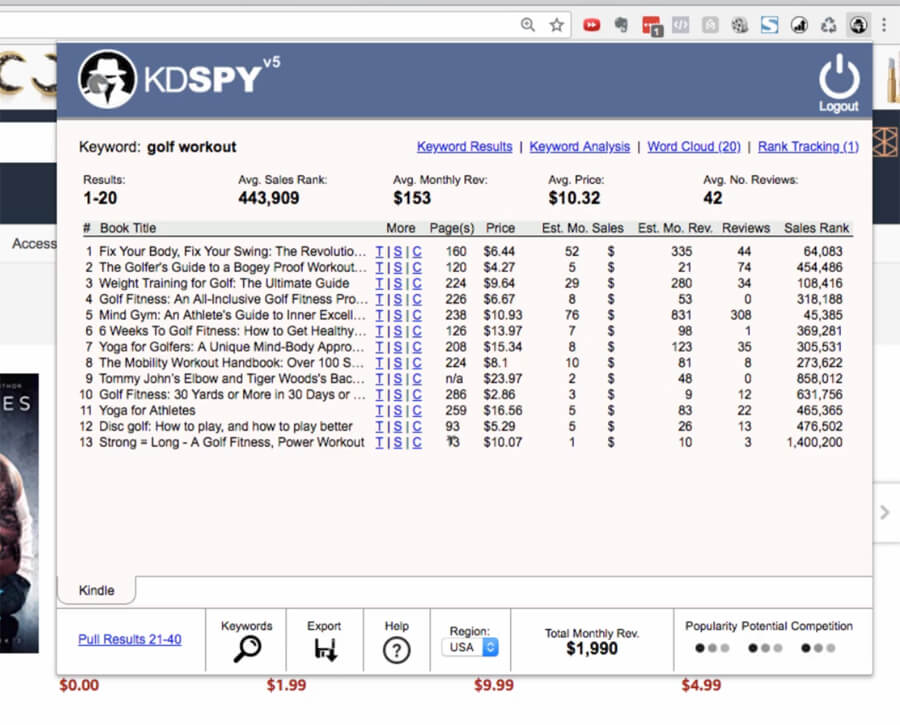Click the Evernote elephant extension icon
900x725 pixels.
[x=621, y=25]
